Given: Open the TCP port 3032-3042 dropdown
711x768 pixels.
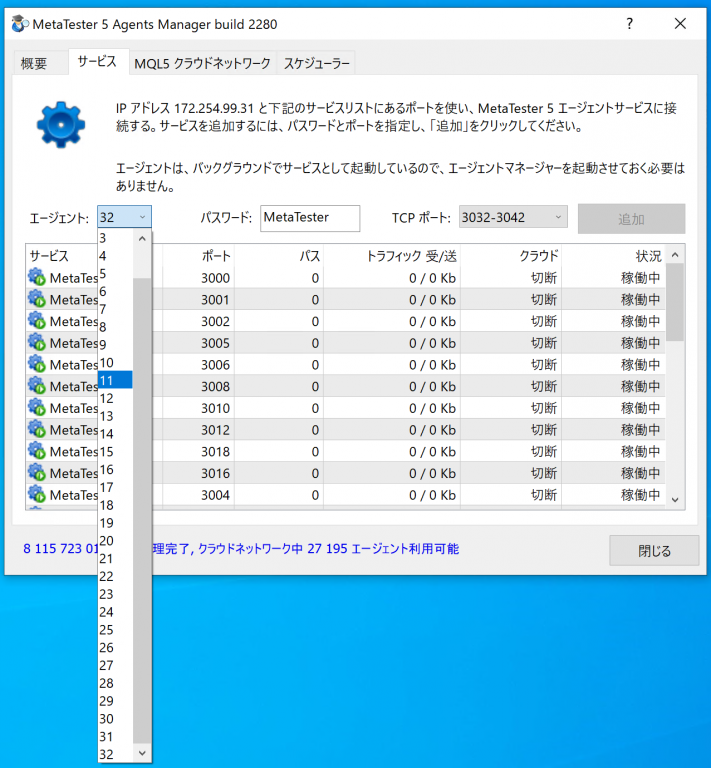Looking at the screenshot, I should 512,217.
